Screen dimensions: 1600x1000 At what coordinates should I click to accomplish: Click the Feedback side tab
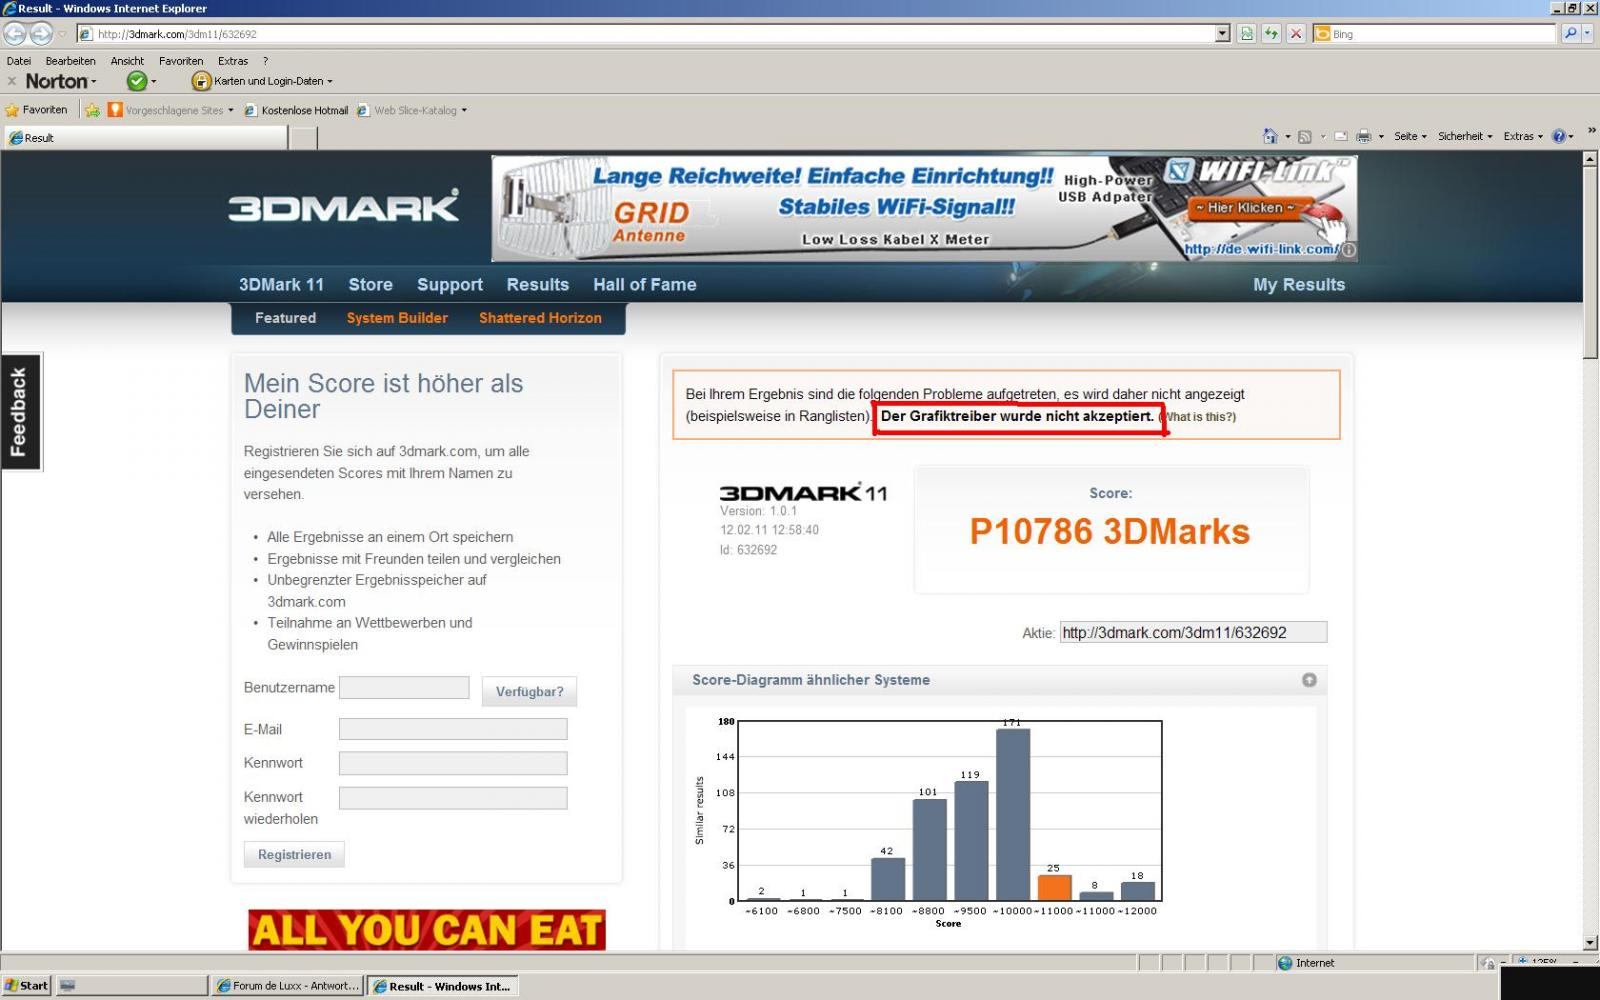click(19, 412)
